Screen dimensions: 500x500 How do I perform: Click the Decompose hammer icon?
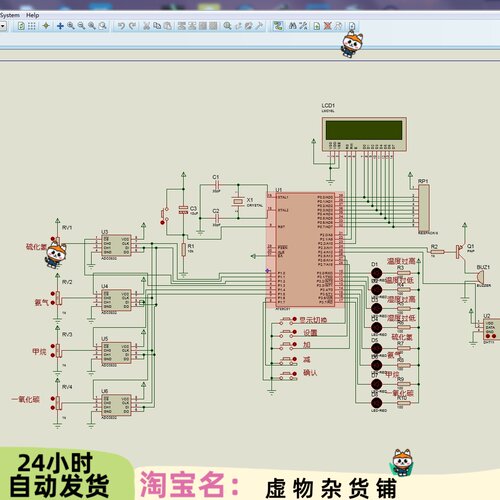pos(259,26)
